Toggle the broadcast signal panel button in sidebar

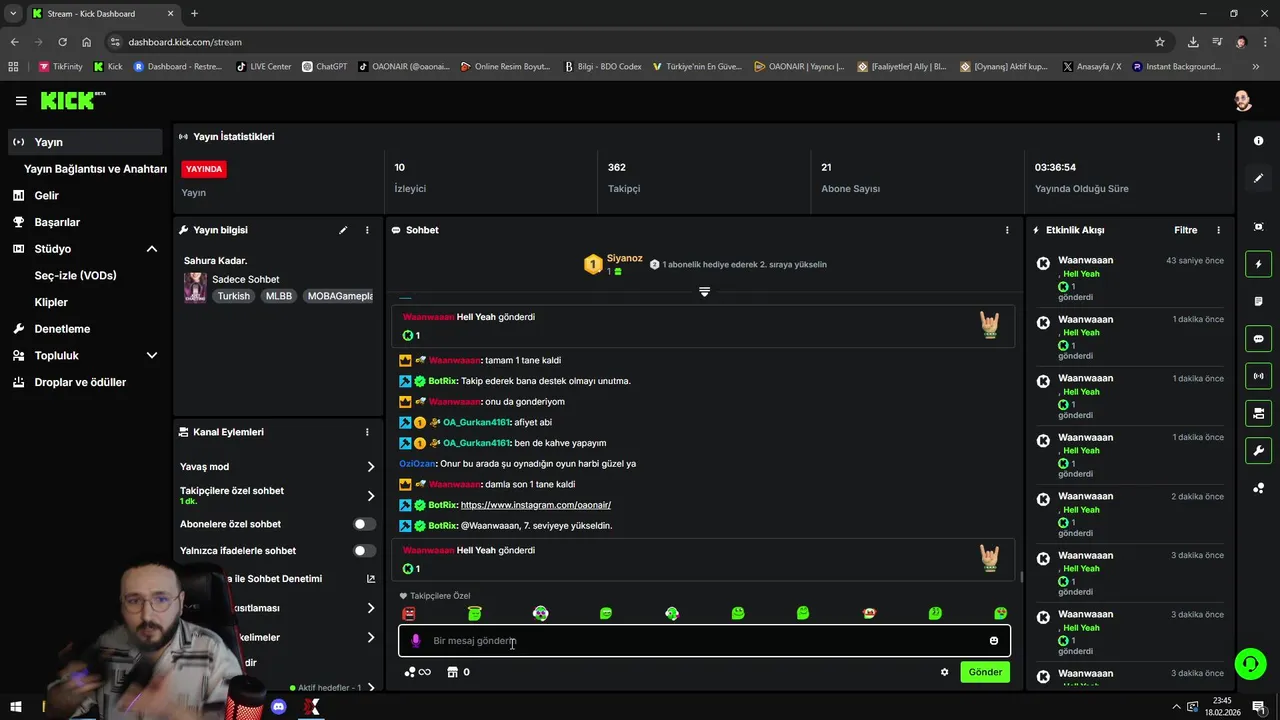[1258, 376]
